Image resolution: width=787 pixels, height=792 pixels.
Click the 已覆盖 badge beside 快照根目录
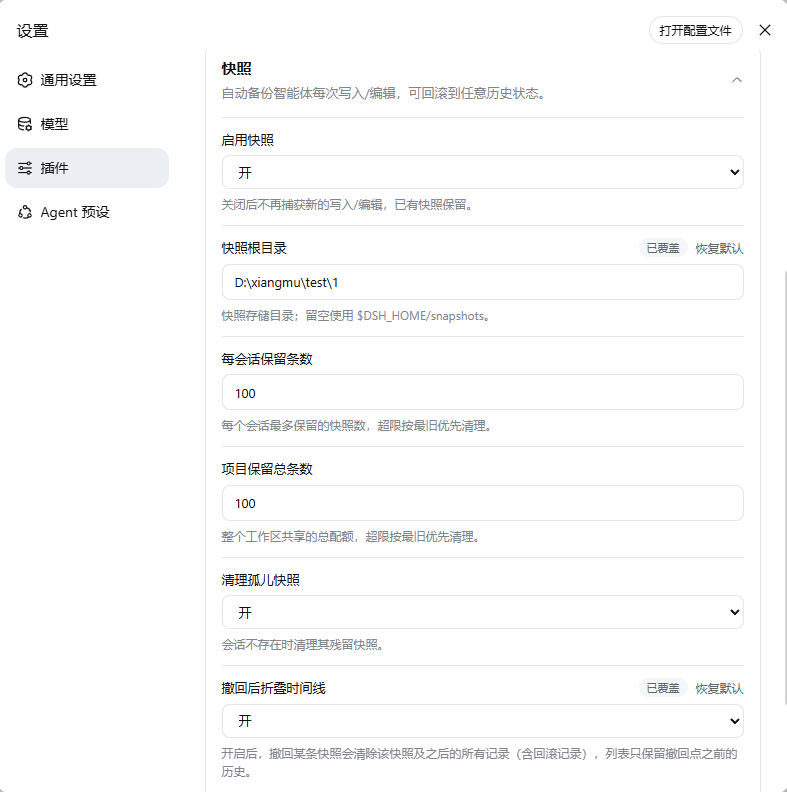point(663,248)
